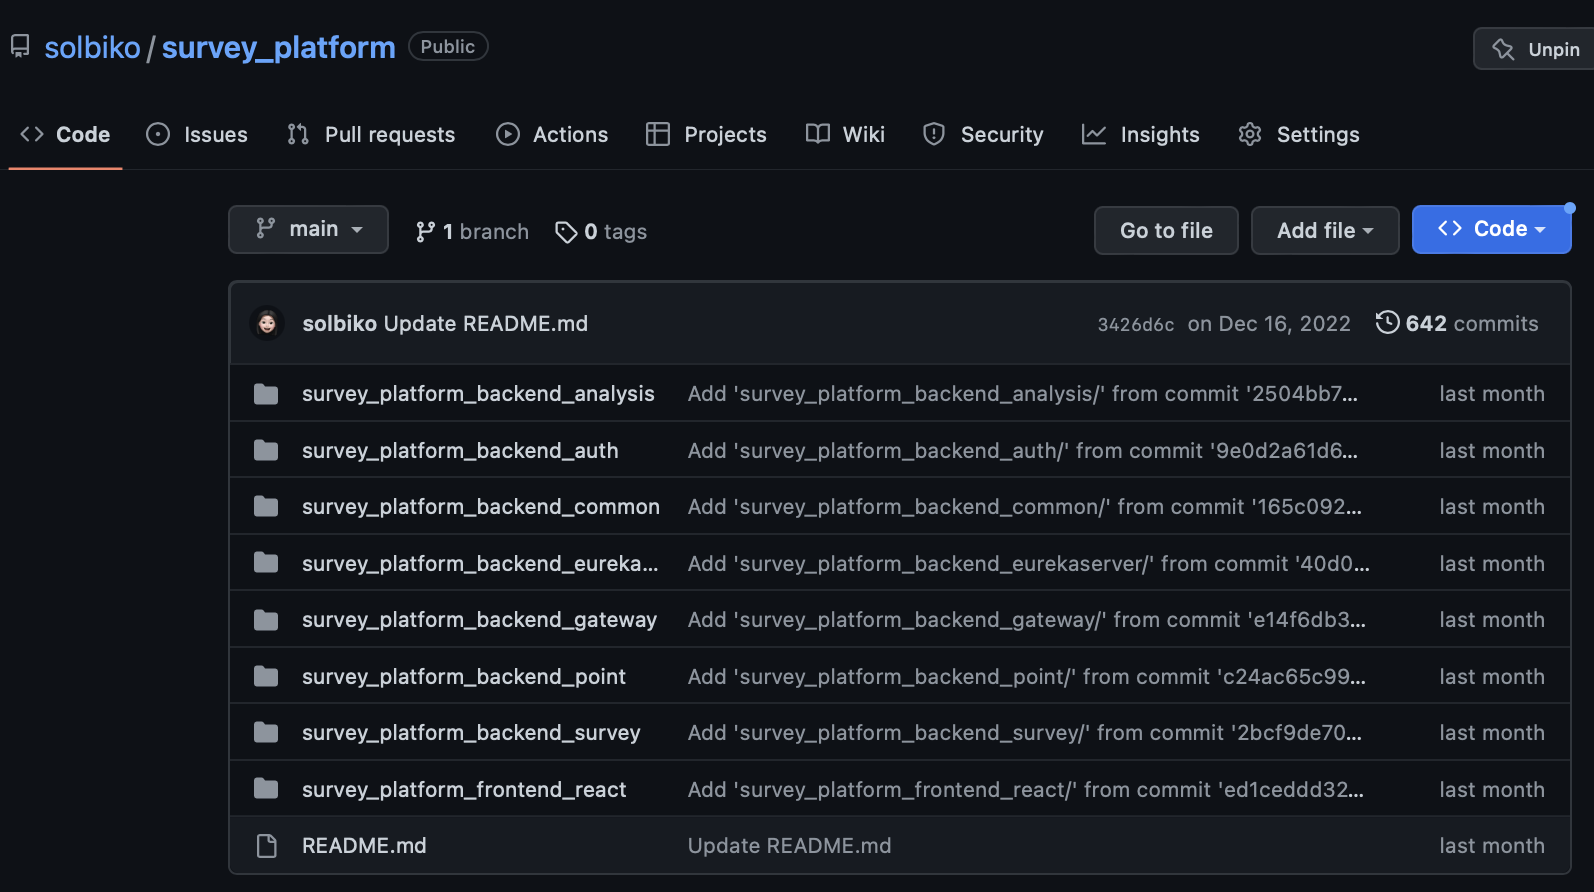Open the Update README.md latest commit message
This screenshot has height=892, width=1594.
pos(486,324)
